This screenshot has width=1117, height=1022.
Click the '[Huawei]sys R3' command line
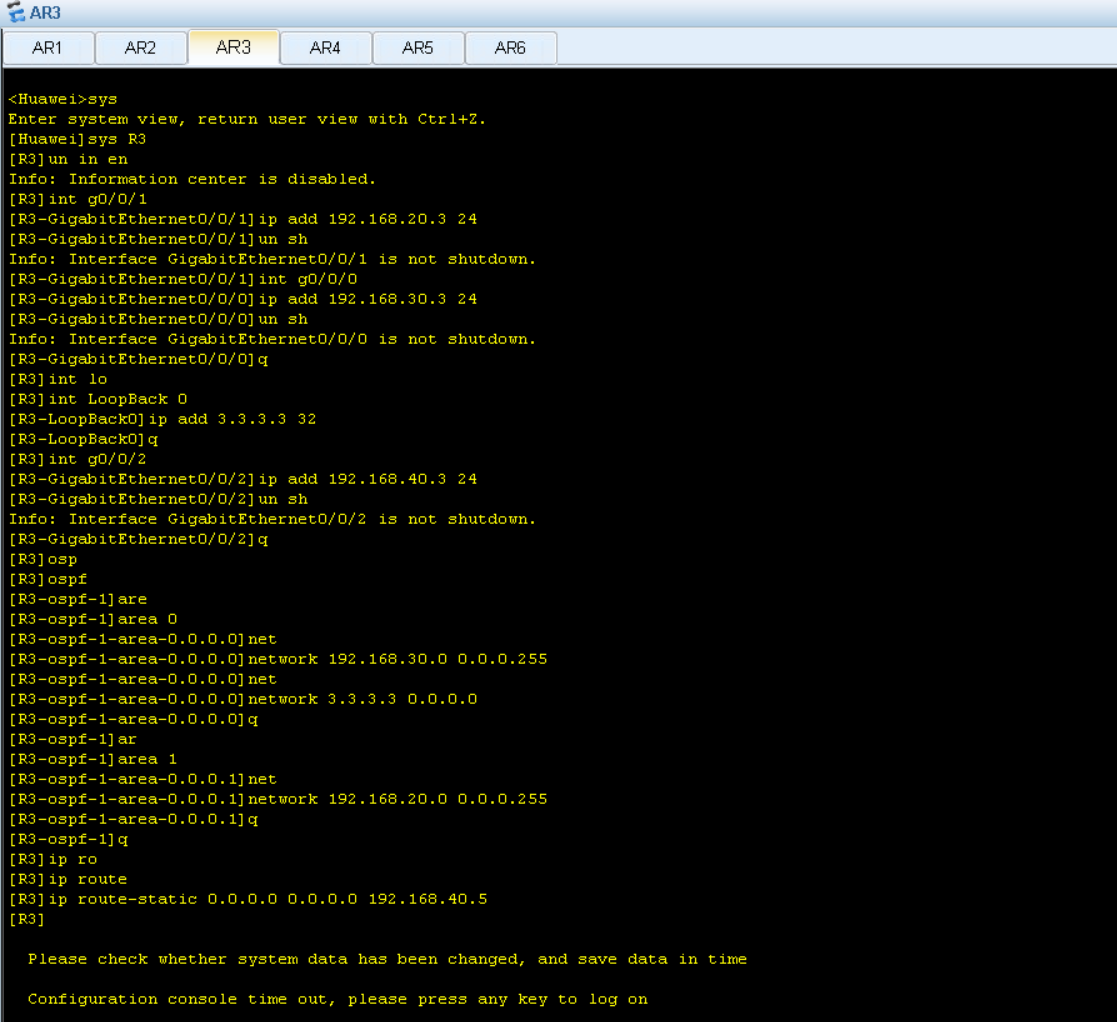point(77,139)
